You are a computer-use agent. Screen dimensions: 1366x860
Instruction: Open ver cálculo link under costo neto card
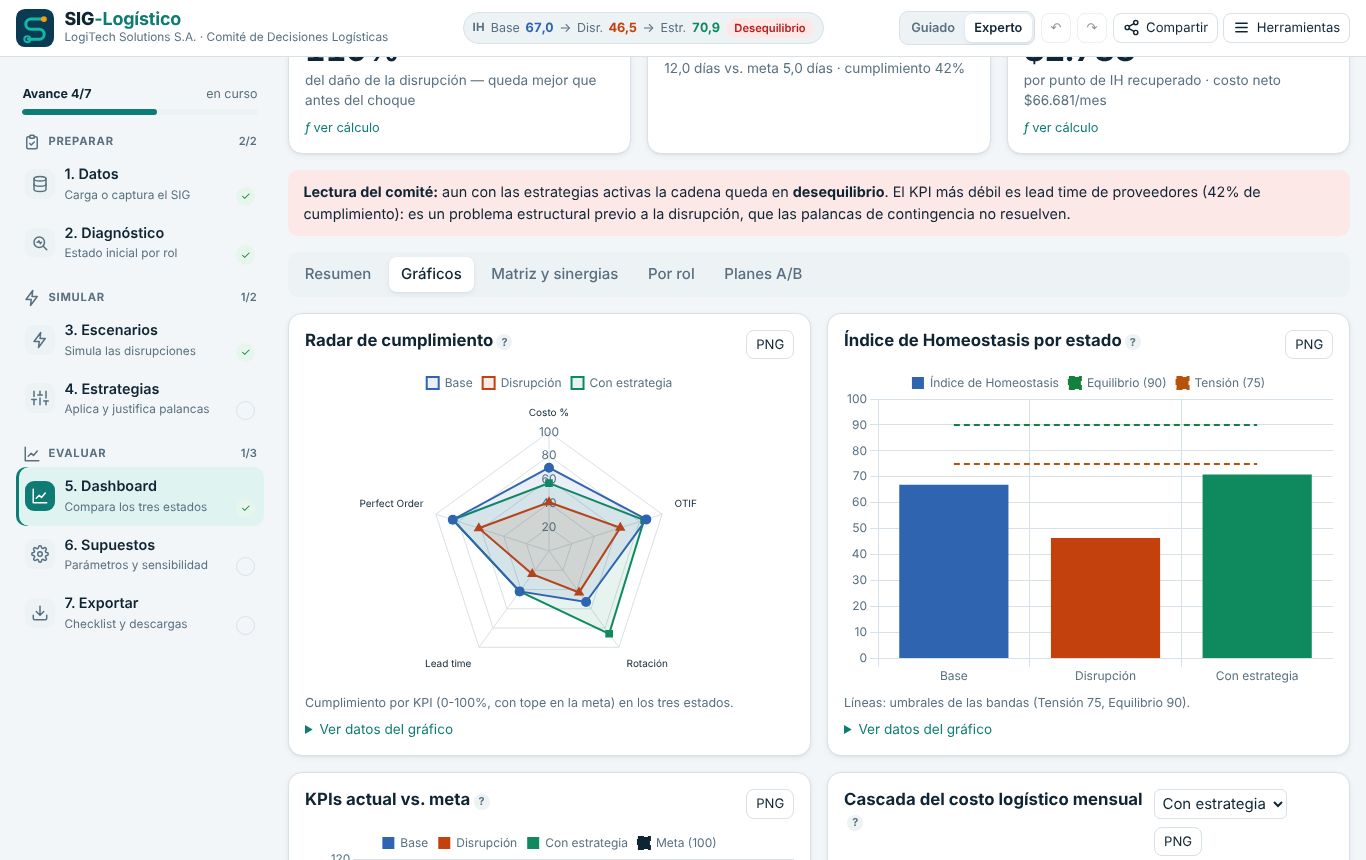(1061, 128)
